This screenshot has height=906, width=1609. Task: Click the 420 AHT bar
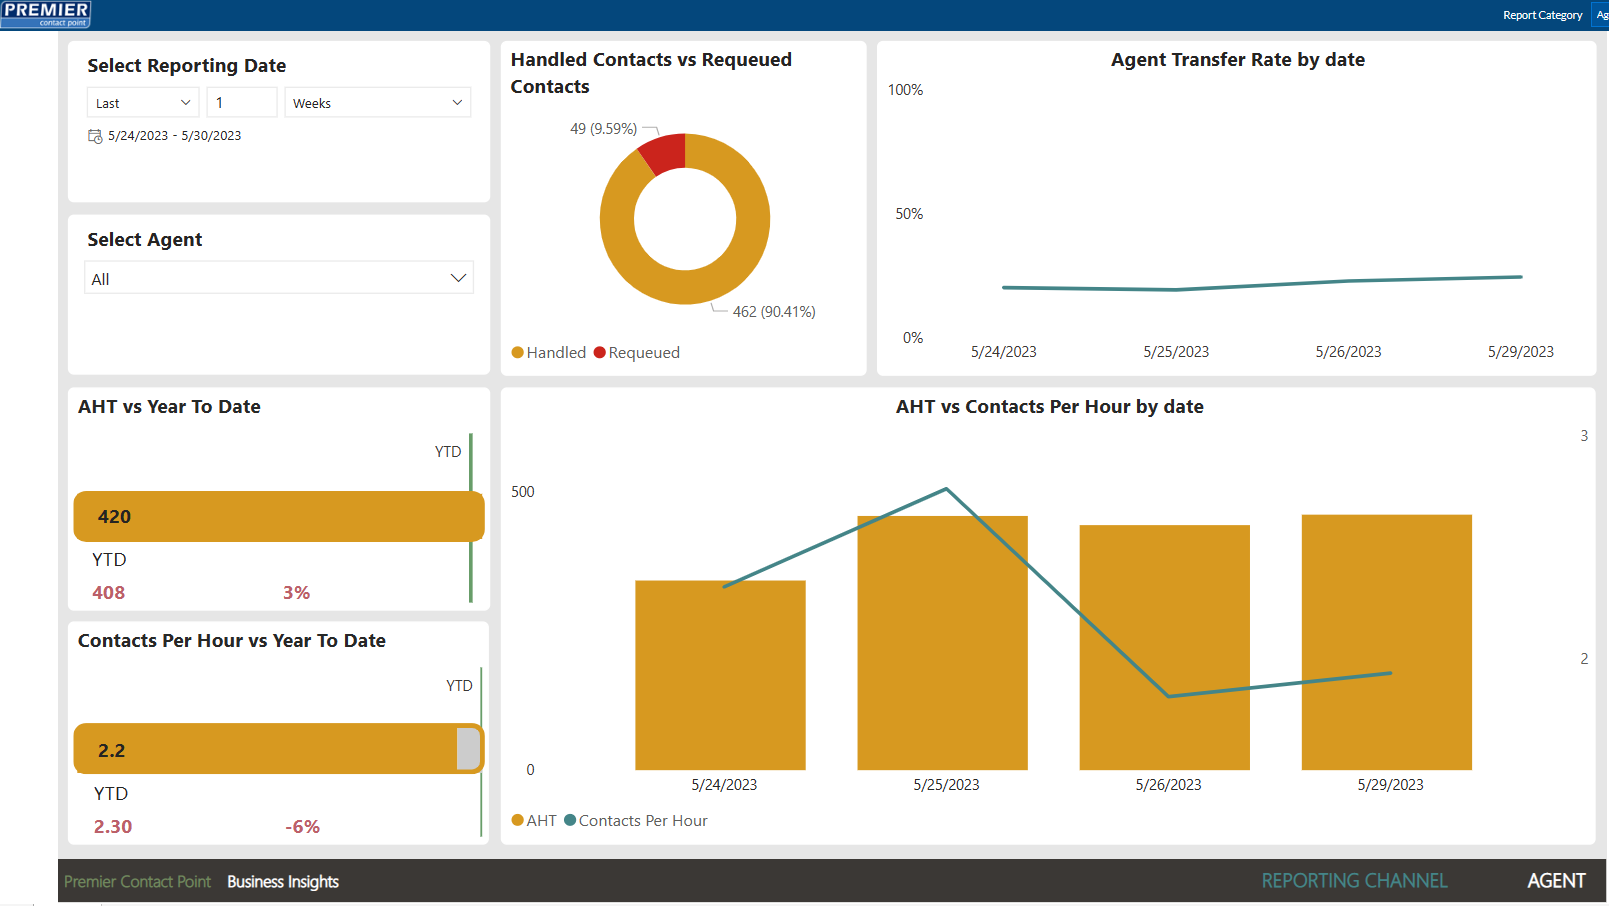pyautogui.click(x=279, y=516)
